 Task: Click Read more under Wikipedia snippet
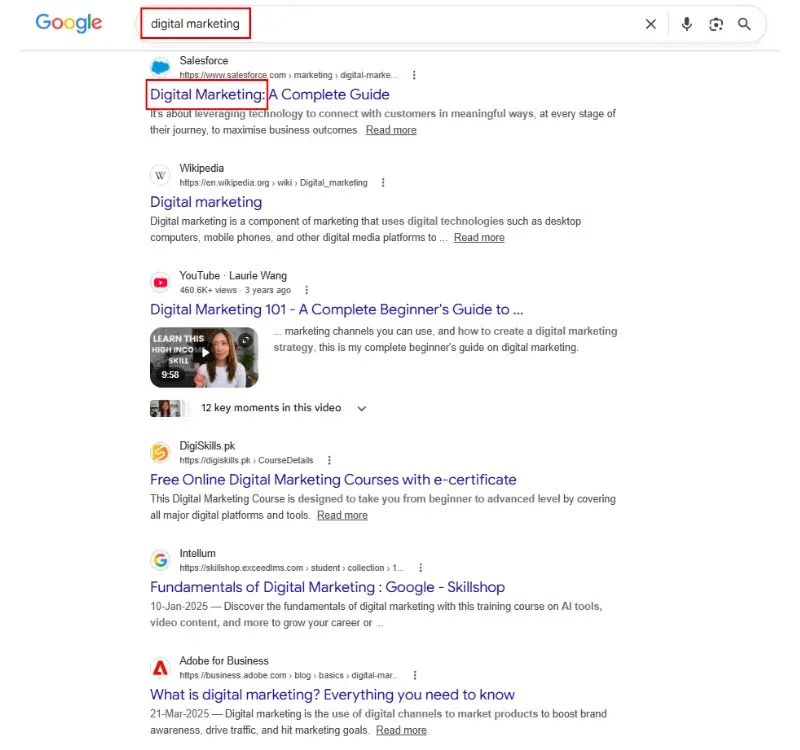(479, 238)
